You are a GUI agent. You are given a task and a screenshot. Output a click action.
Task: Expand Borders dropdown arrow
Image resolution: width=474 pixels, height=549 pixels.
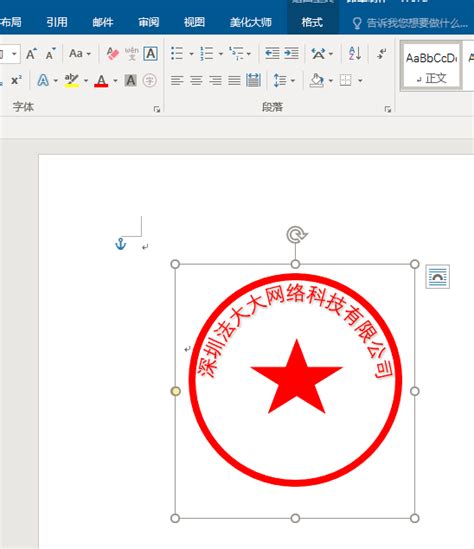[x=360, y=81]
